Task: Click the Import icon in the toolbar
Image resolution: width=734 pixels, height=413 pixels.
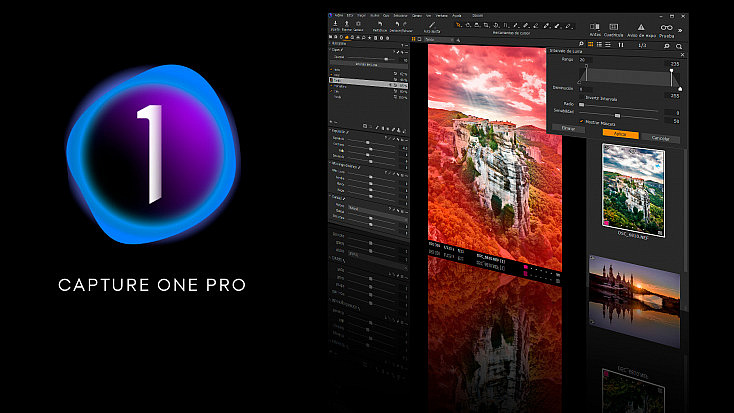Action: 335,23
